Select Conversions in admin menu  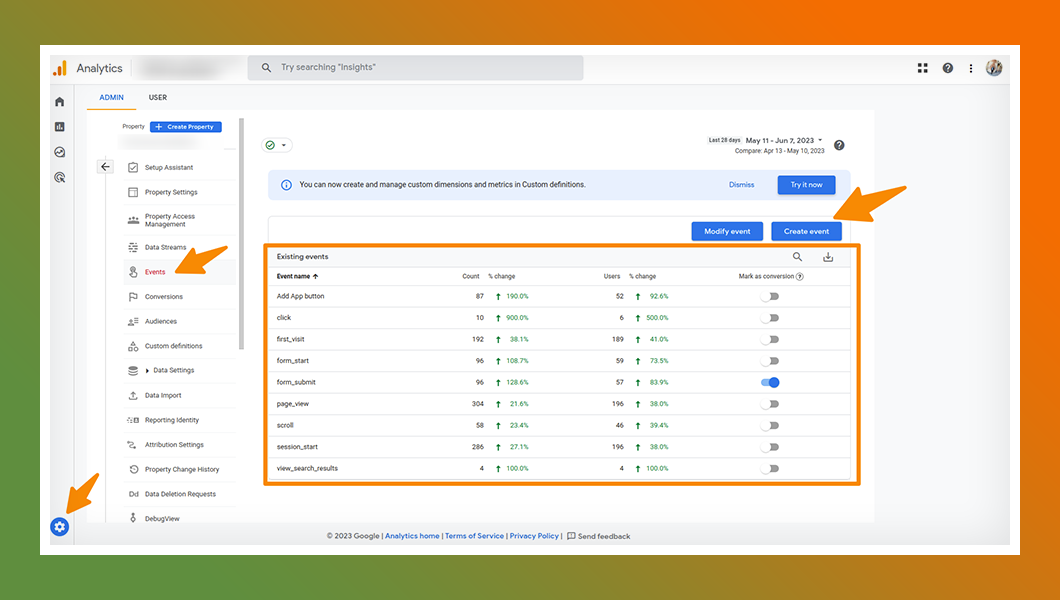coord(164,297)
